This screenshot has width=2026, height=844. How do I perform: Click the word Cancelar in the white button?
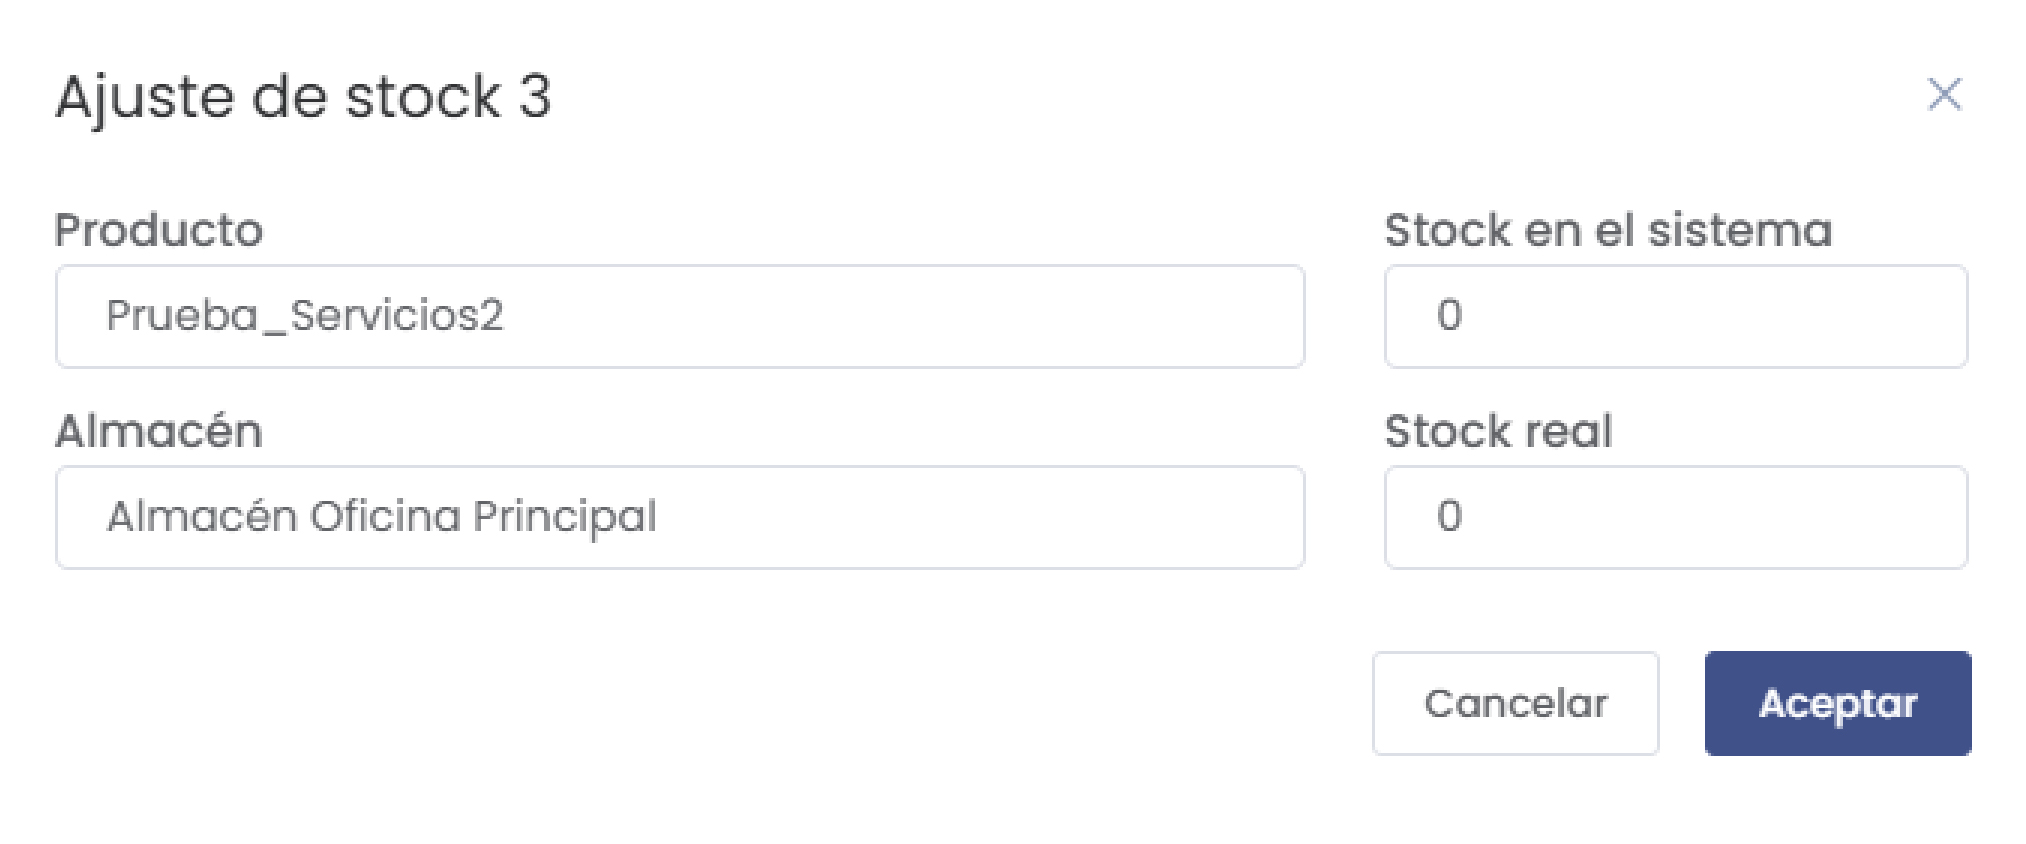click(1515, 703)
